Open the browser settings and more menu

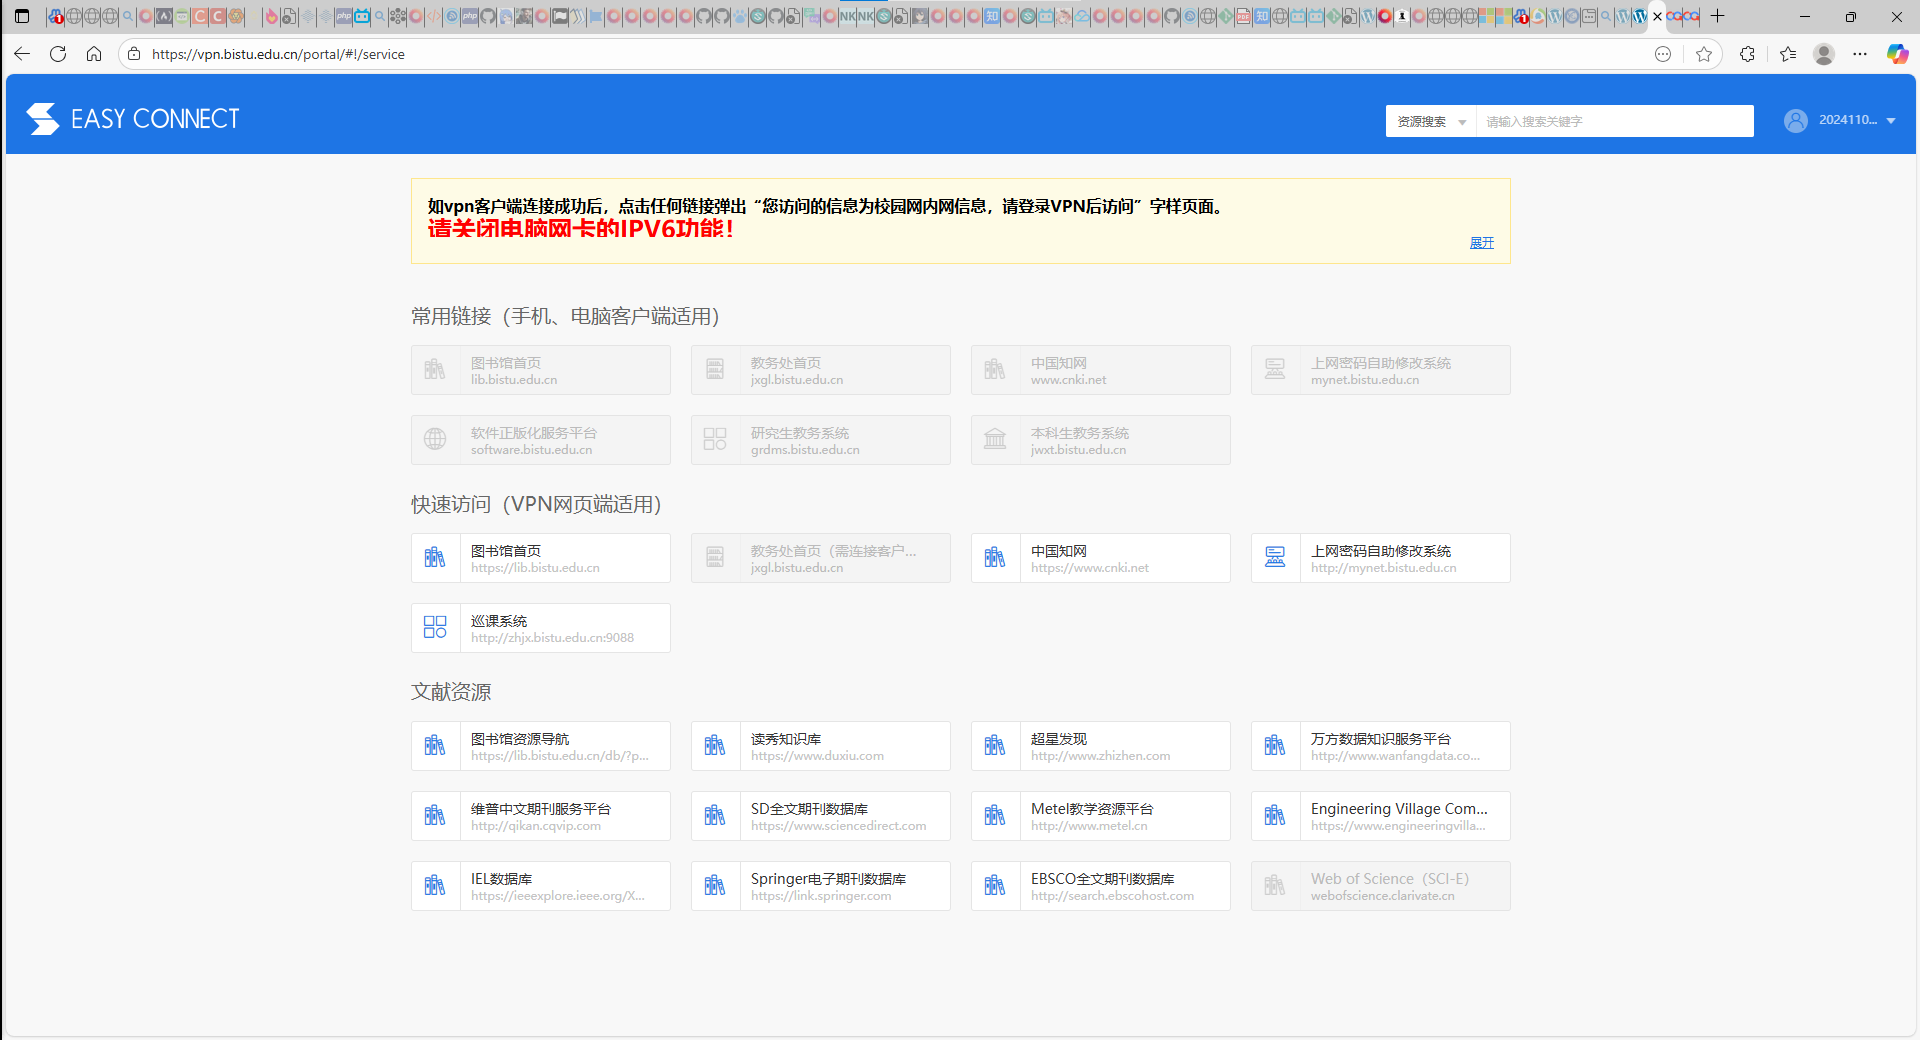[1859, 54]
